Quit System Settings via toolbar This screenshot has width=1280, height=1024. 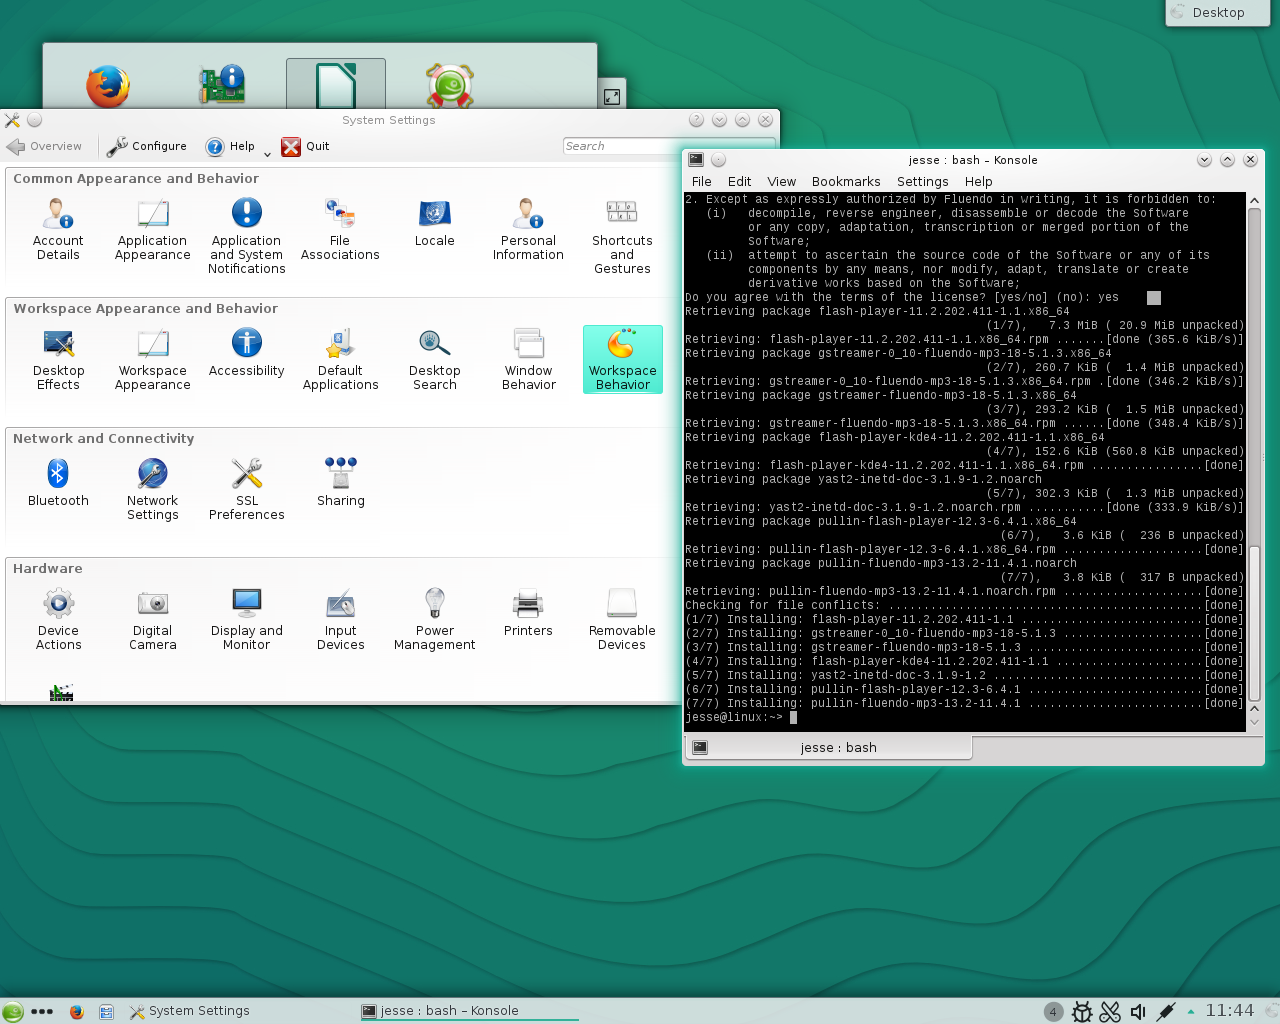[306, 146]
